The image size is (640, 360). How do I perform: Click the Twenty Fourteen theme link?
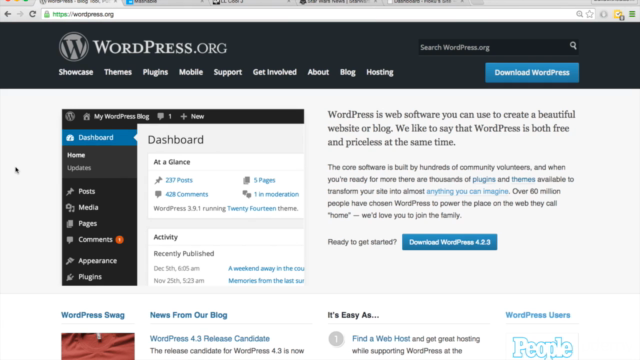[251, 209]
